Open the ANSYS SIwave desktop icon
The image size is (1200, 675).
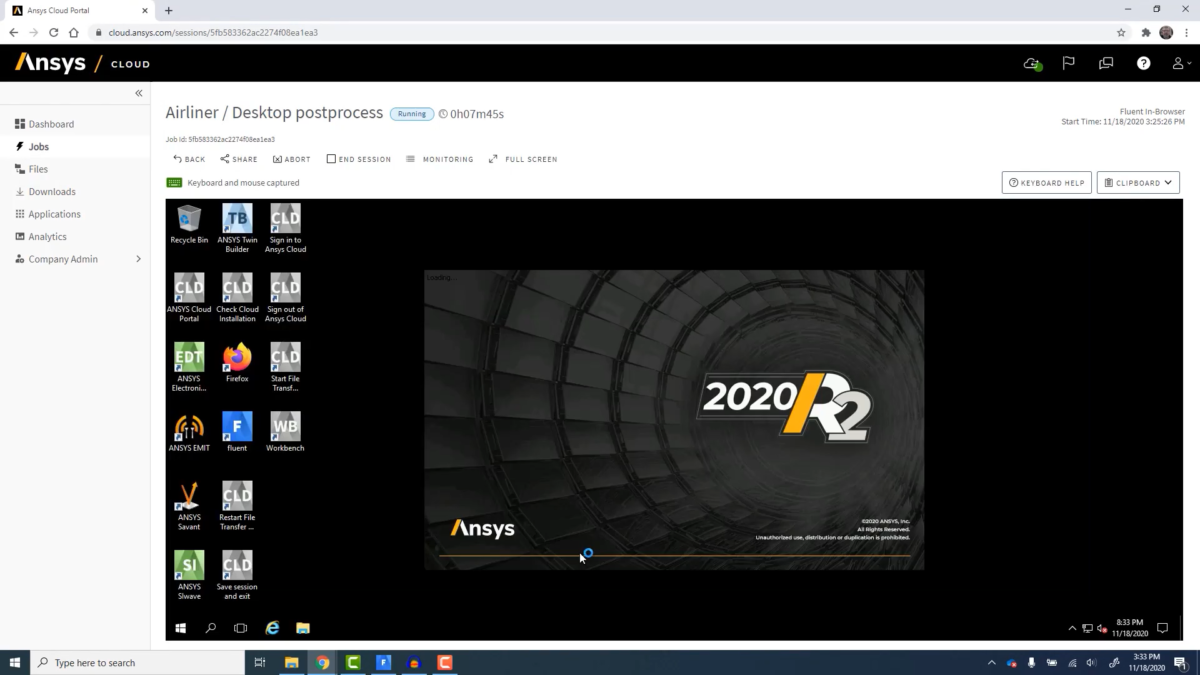tap(189, 575)
